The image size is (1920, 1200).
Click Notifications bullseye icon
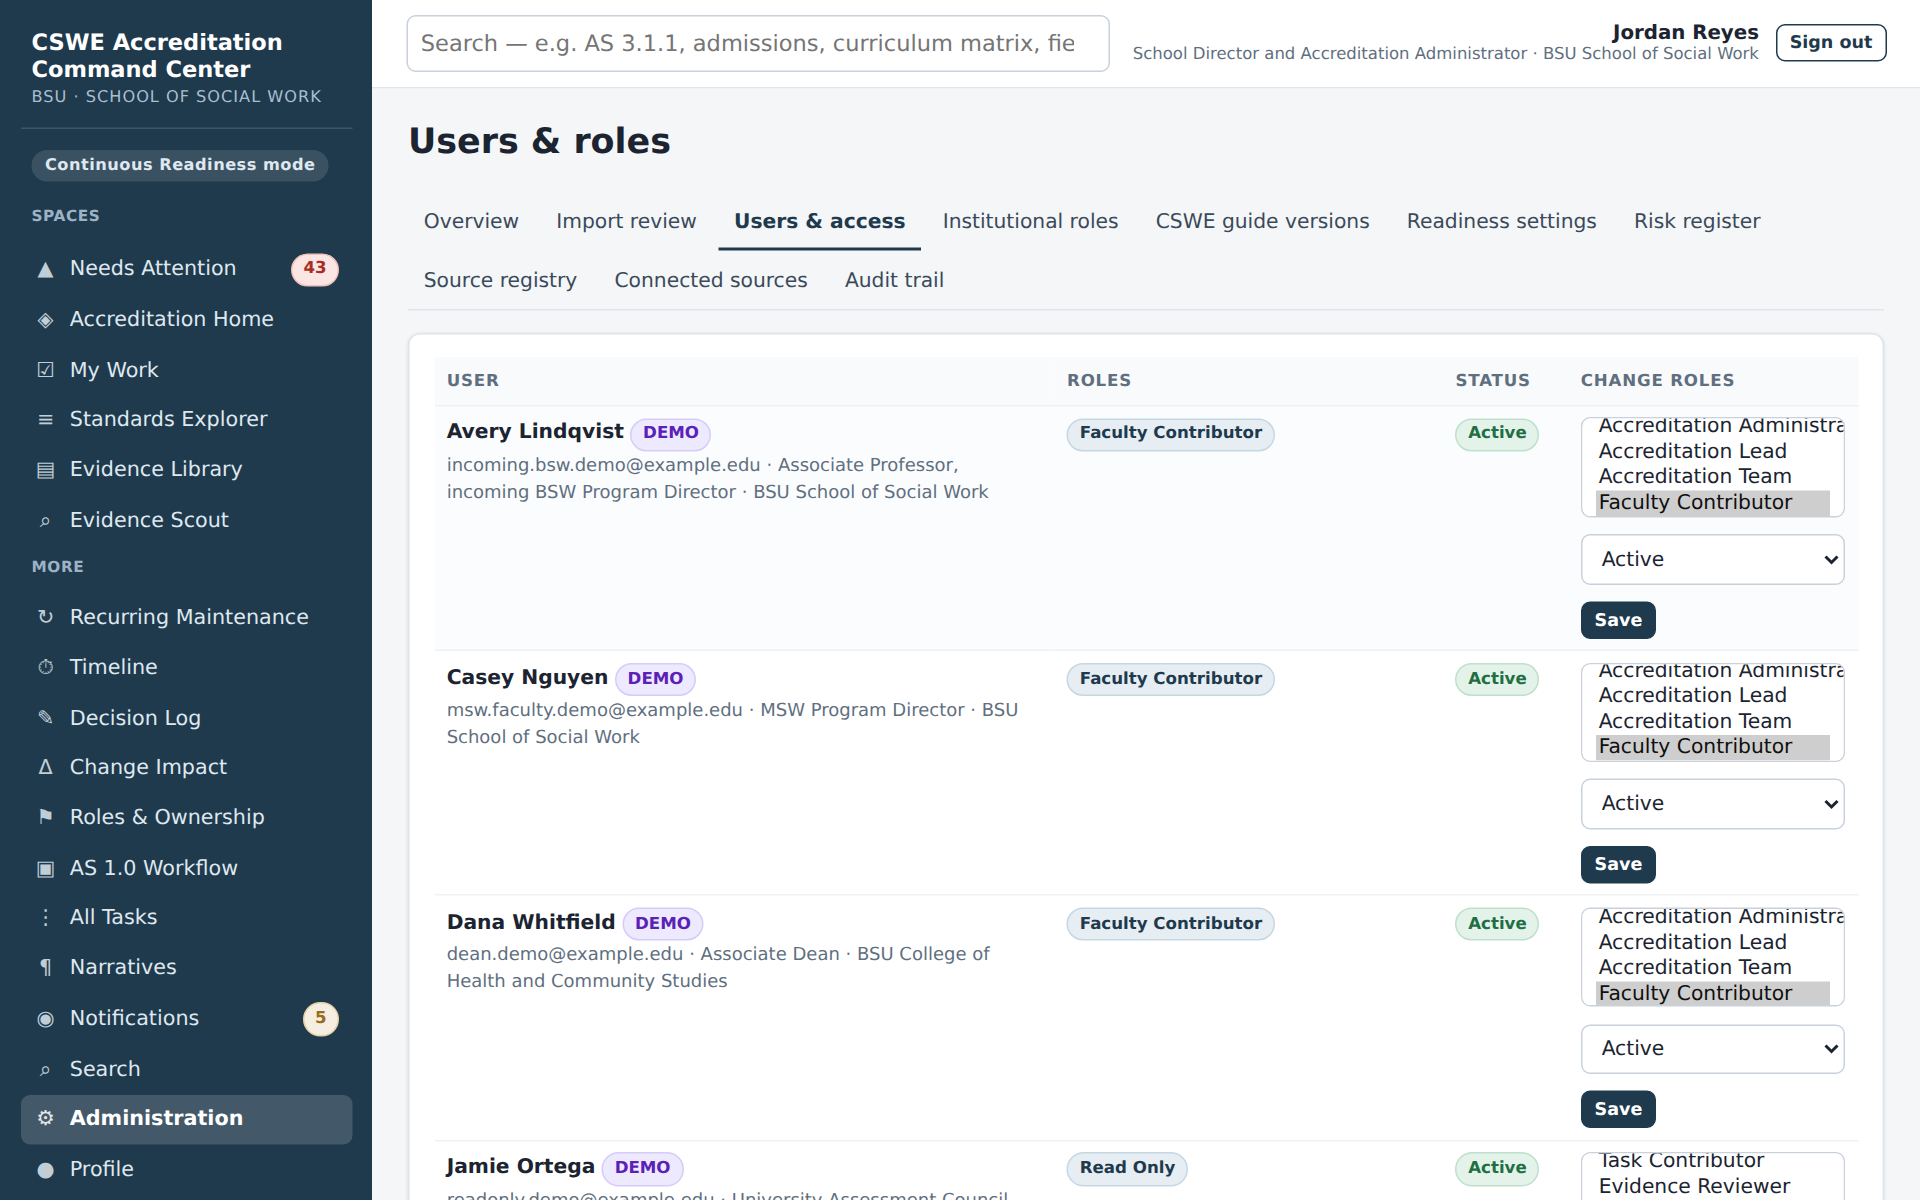pos(45,1019)
